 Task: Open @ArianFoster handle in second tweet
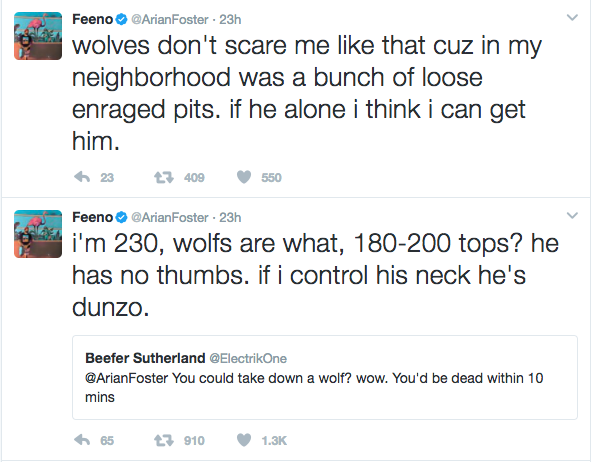[x=170, y=218]
